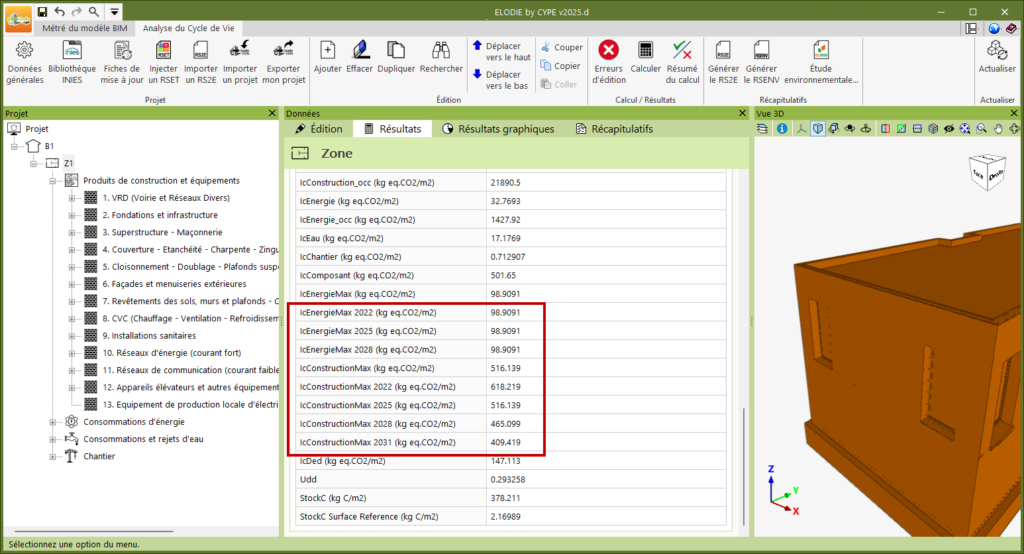Run the Calculer calculation
The image size is (1024, 554).
point(645,50)
